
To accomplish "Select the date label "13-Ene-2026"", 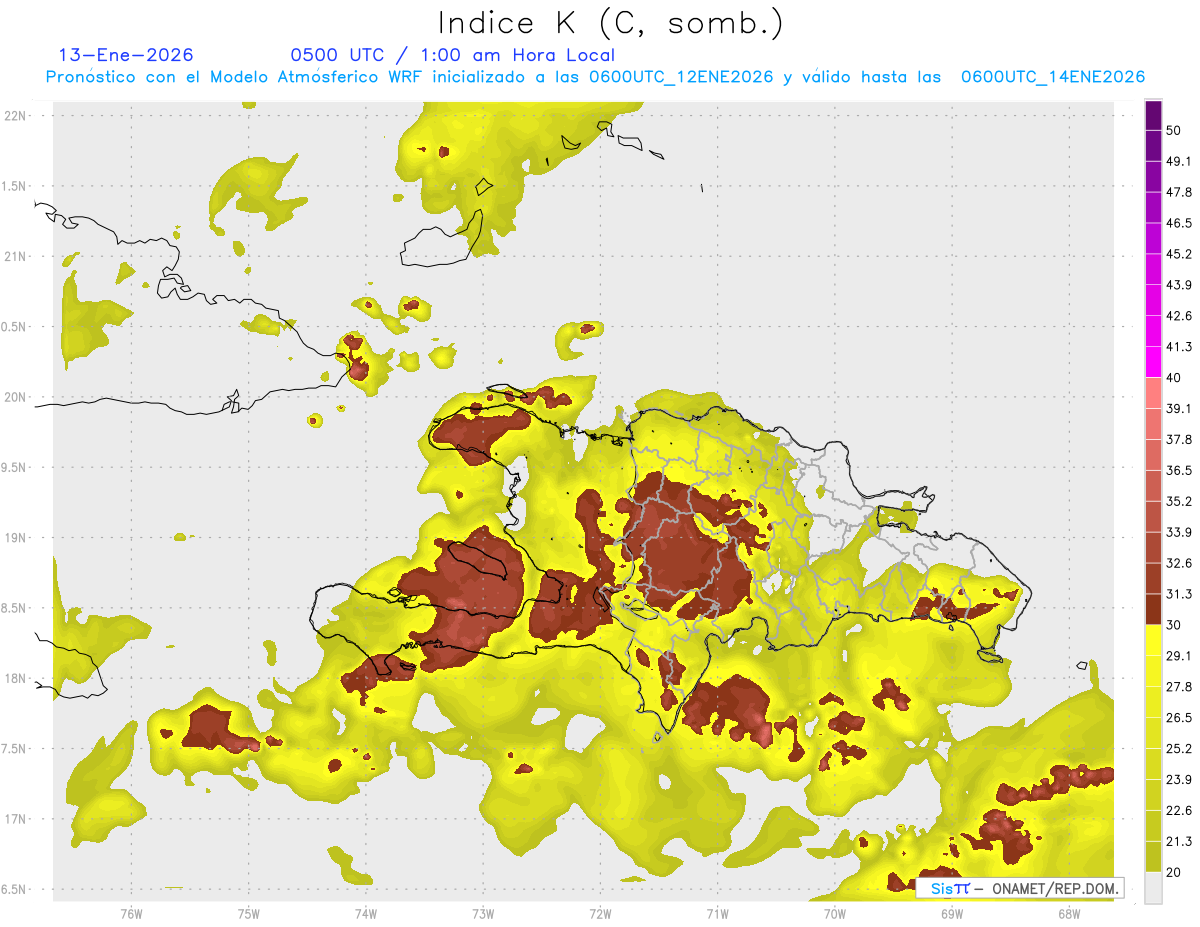I will (126, 55).
